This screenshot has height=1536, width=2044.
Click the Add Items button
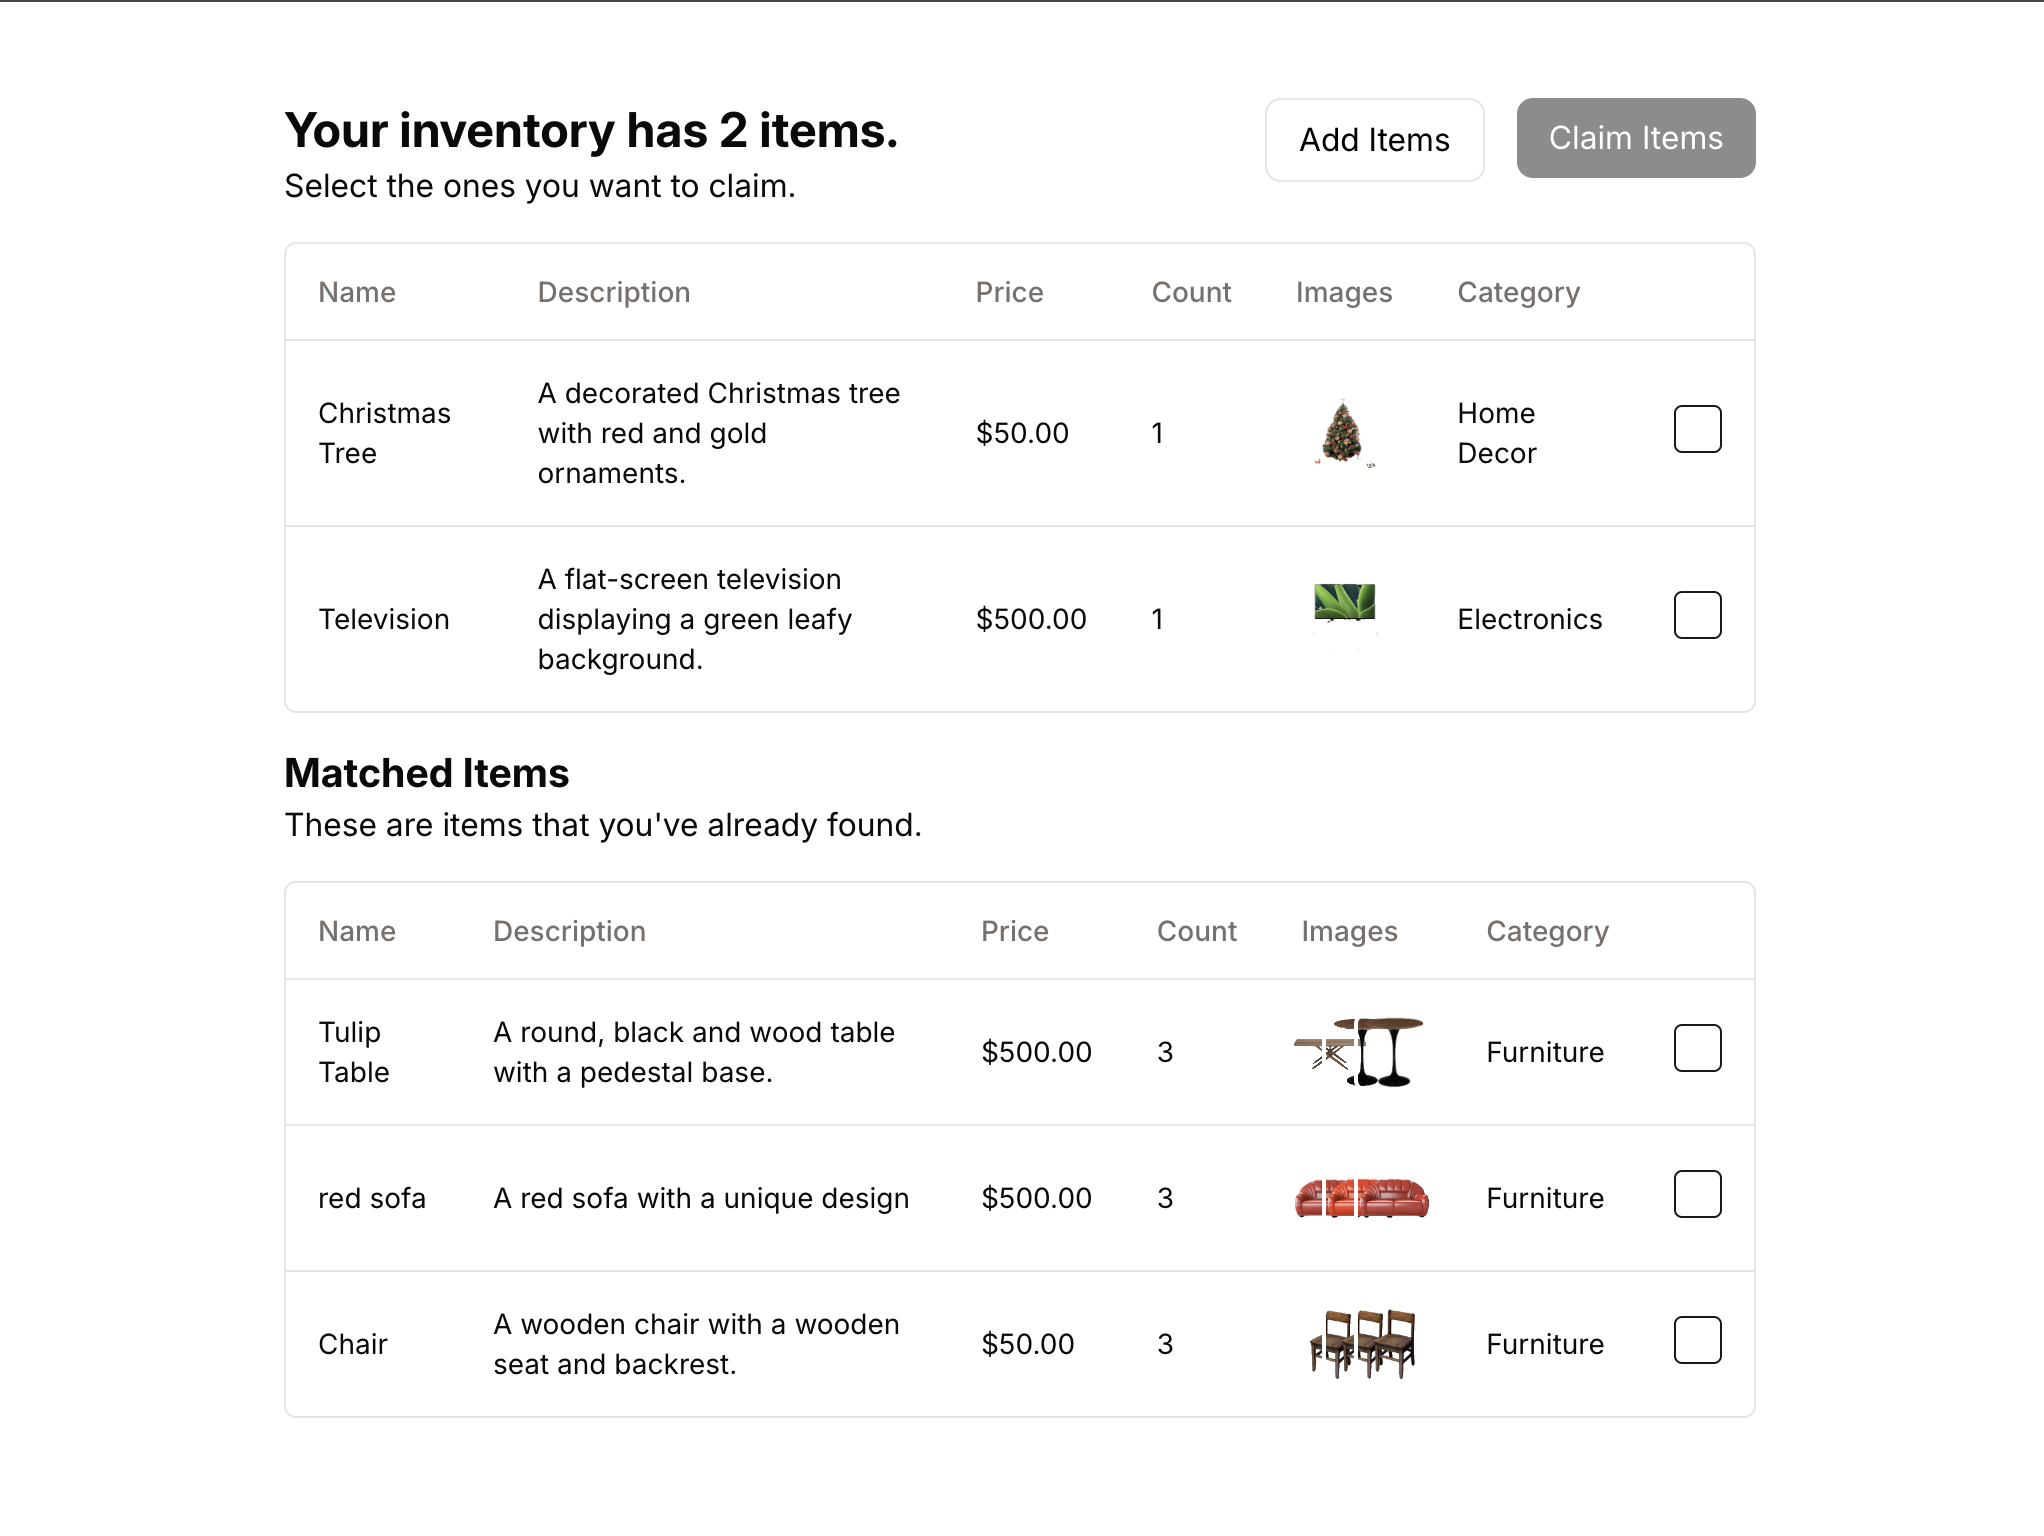1374,140
